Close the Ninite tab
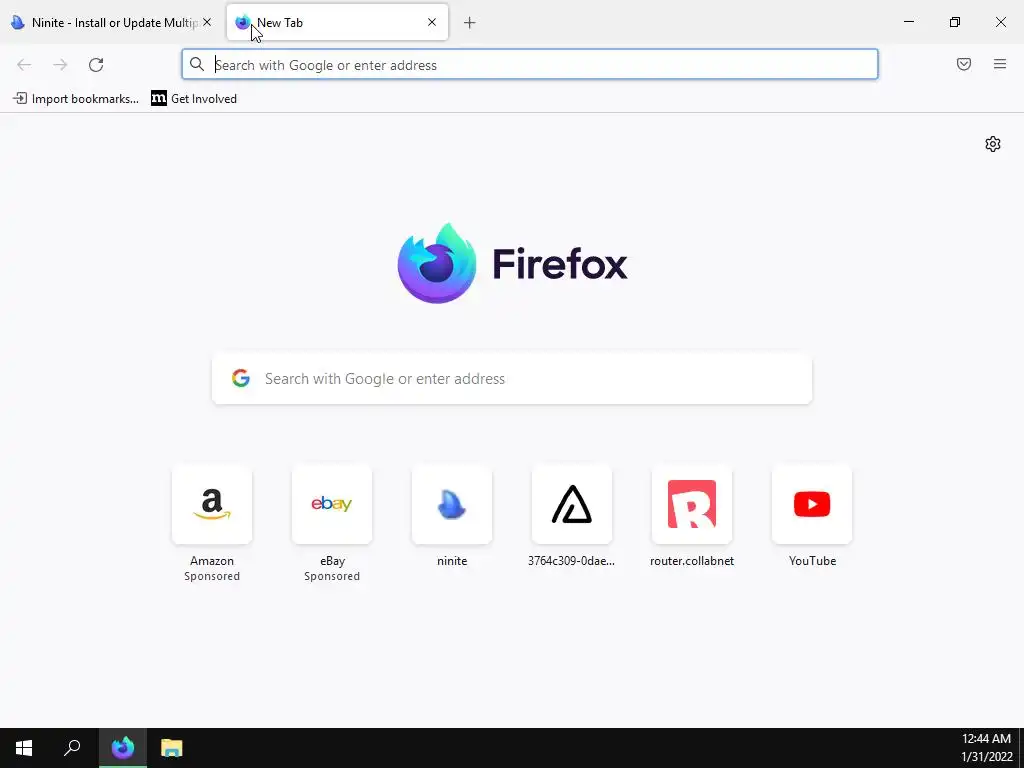The width and height of the screenshot is (1024, 768). [x=207, y=22]
